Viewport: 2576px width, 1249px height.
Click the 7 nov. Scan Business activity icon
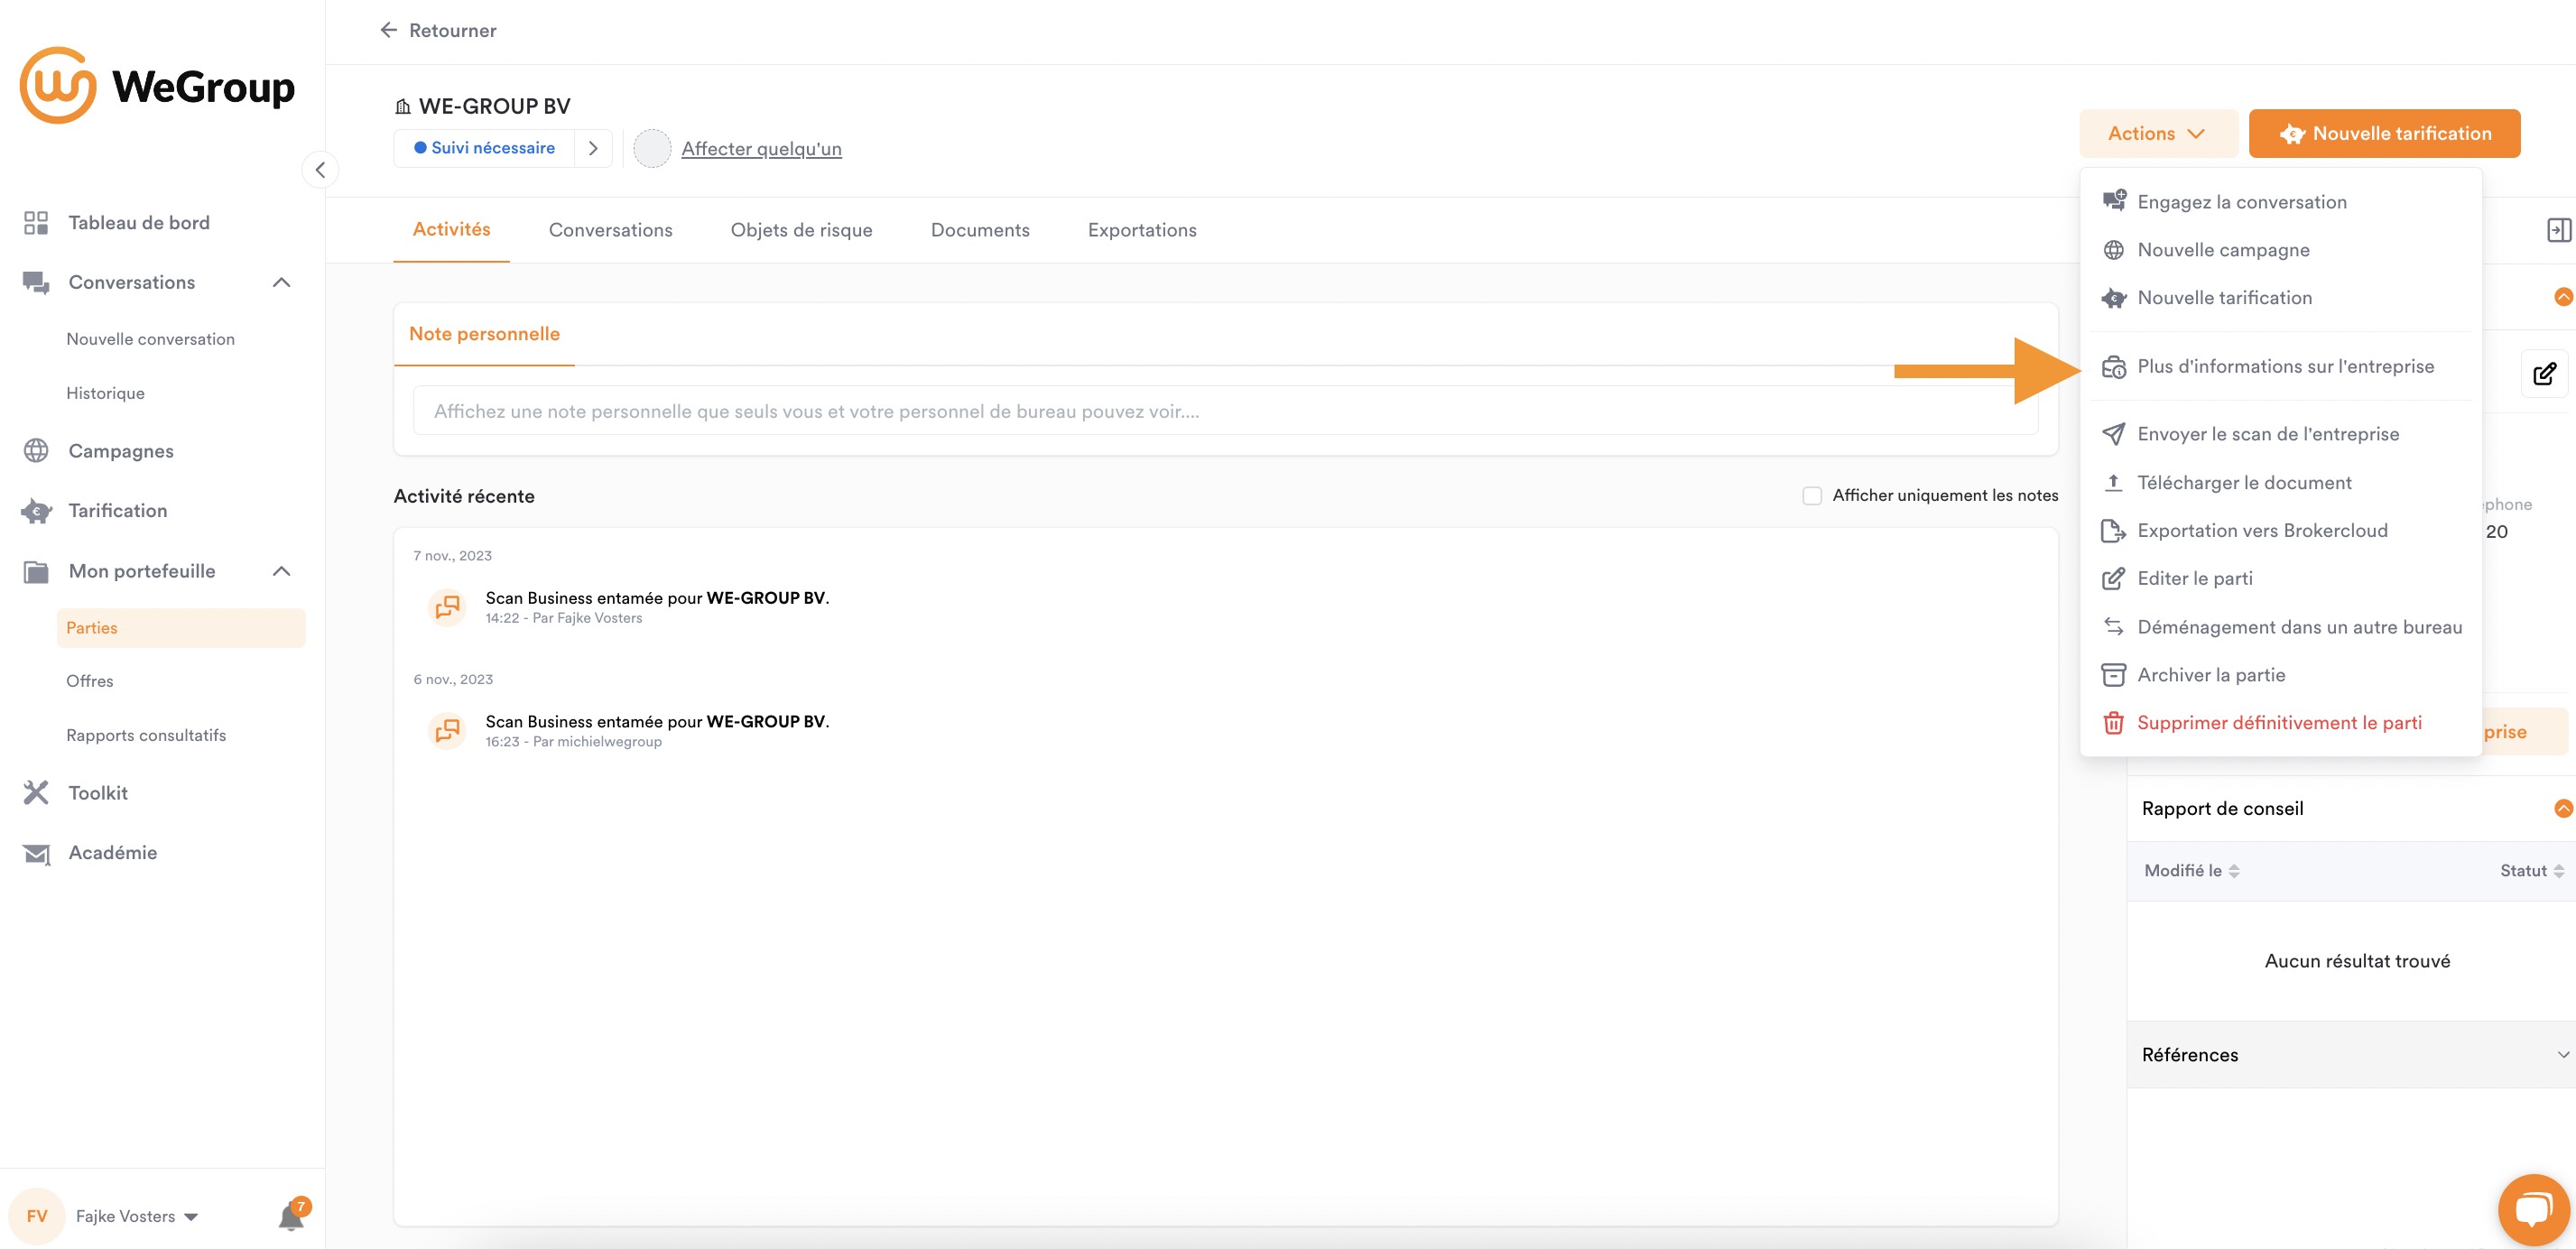coord(447,607)
